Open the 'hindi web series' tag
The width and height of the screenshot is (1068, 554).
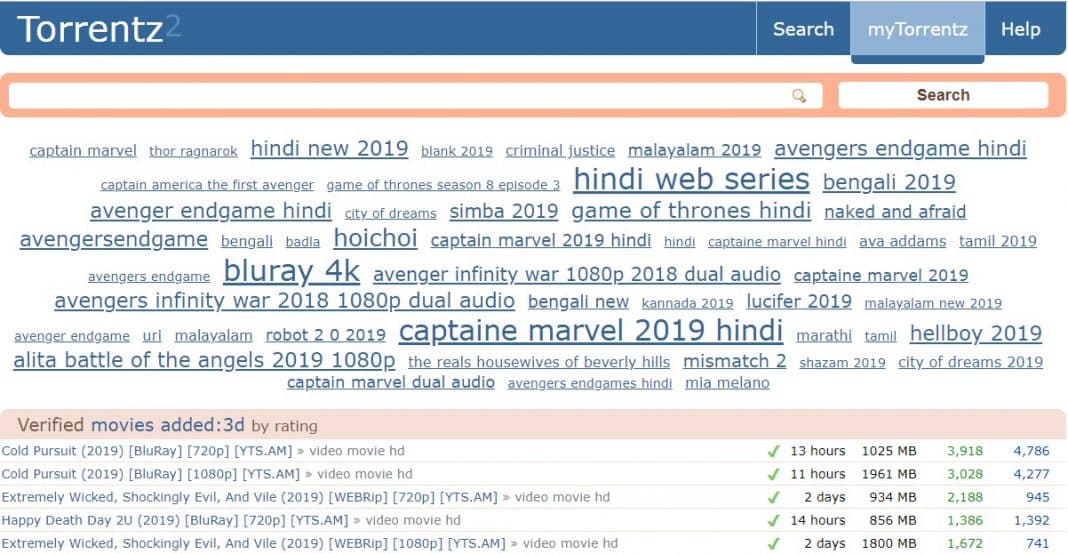coord(690,180)
